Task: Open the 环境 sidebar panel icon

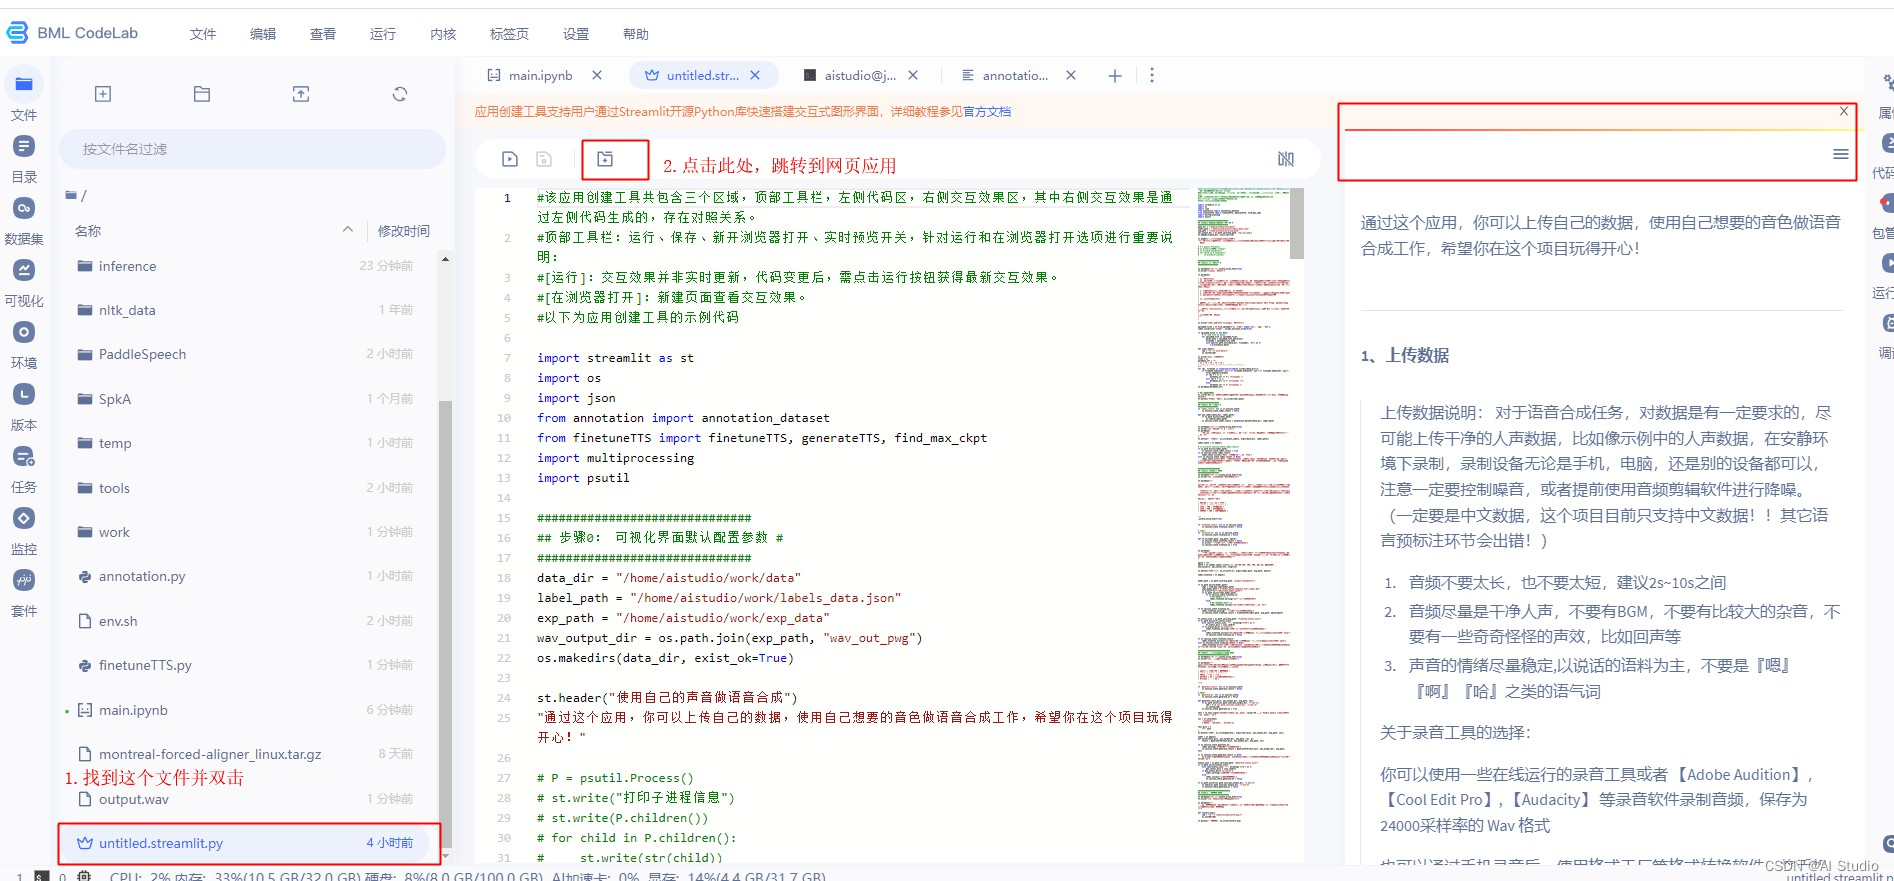Action: [24, 332]
